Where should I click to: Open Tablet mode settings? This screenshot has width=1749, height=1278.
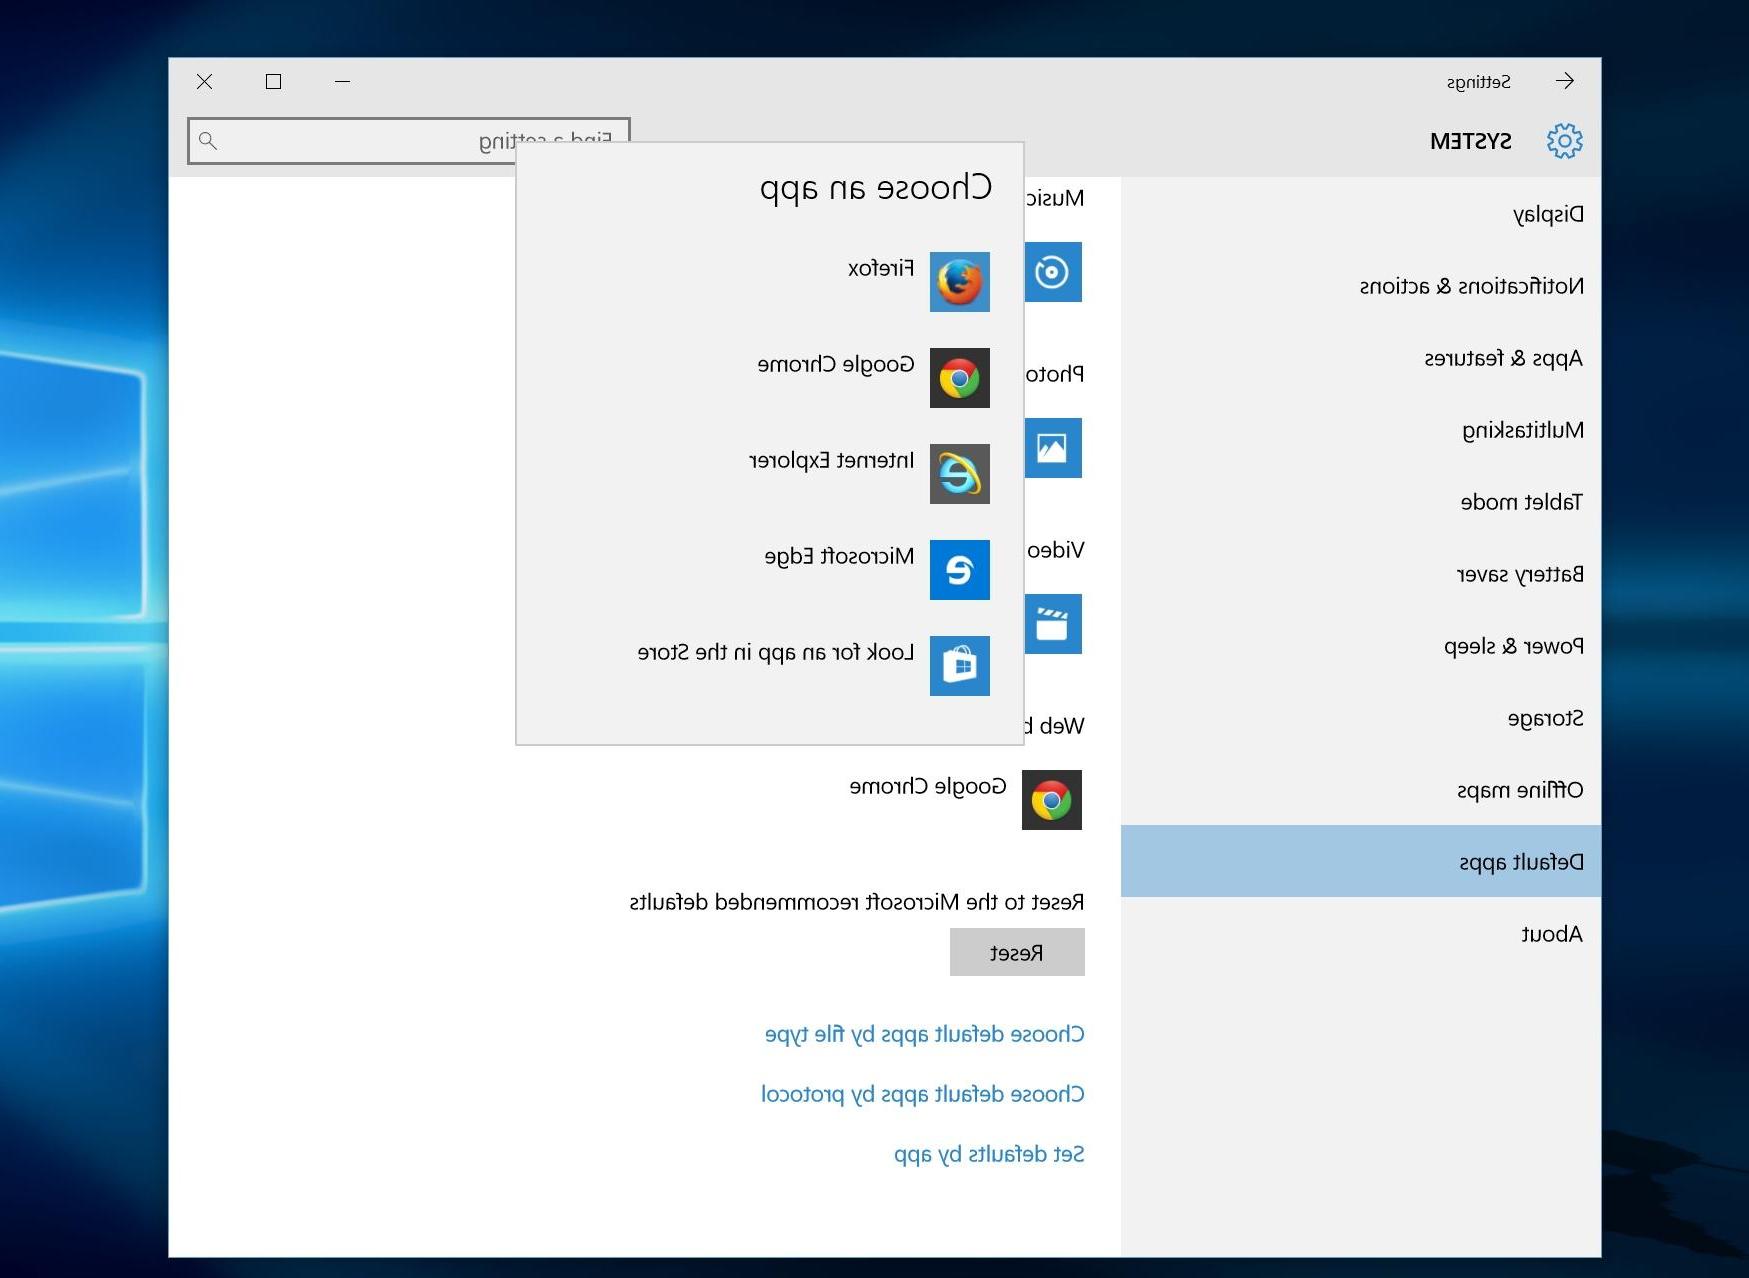[x=1361, y=502]
